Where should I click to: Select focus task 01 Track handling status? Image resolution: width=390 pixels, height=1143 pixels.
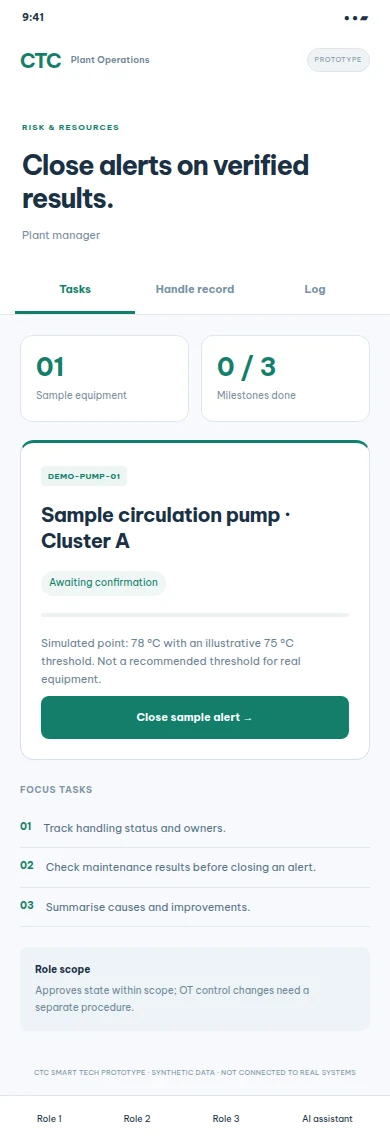click(x=195, y=828)
